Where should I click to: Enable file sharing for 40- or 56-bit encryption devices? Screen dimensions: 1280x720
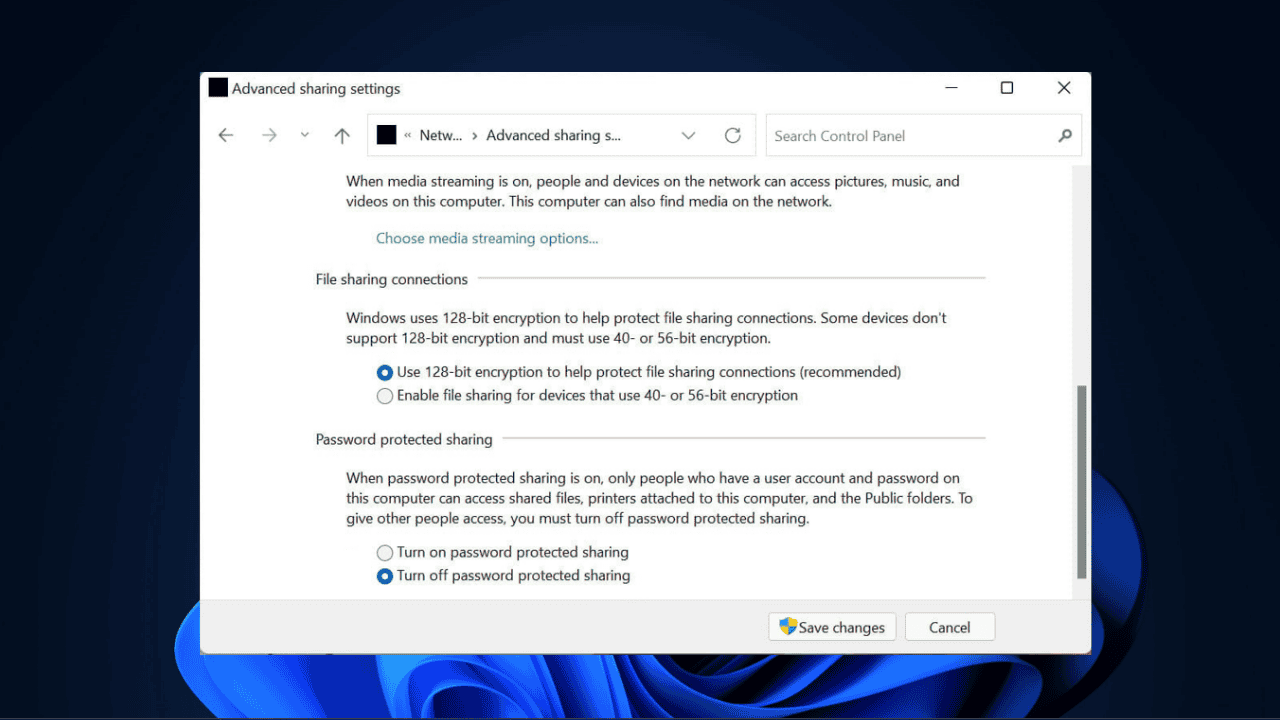[385, 396]
